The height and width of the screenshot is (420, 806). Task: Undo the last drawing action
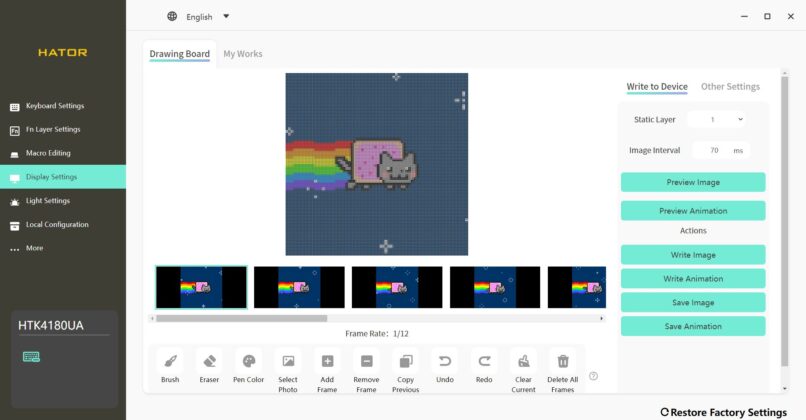click(445, 361)
